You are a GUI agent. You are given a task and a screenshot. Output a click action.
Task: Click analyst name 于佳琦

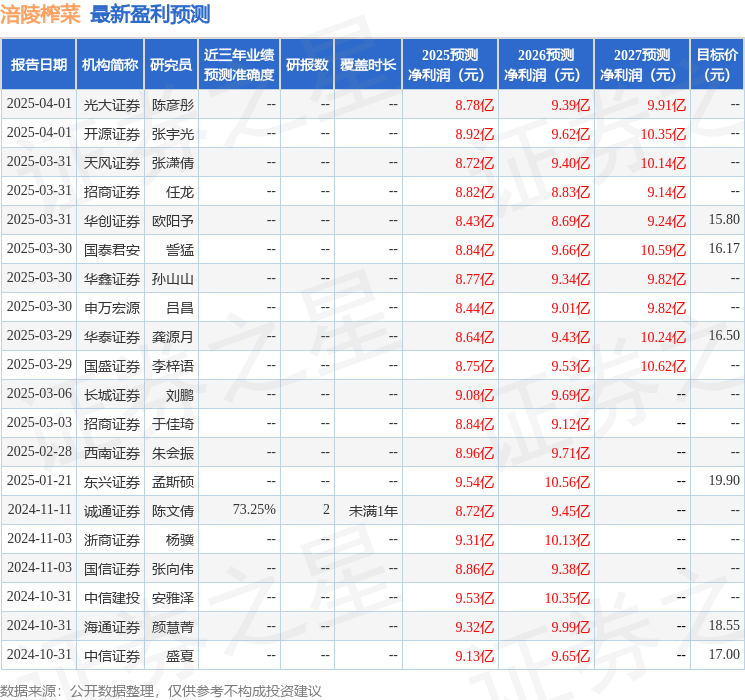(x=172, y=424)
